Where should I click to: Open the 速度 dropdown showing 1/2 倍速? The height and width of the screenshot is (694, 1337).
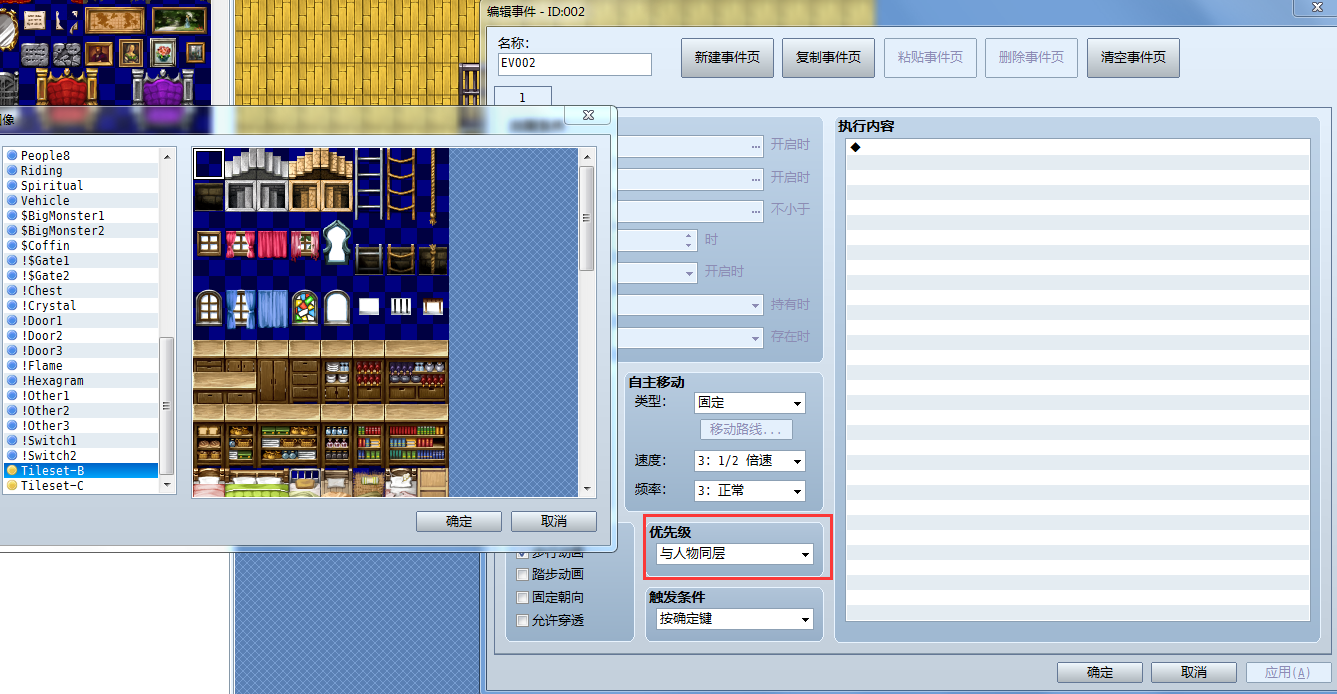coord(750,461)
